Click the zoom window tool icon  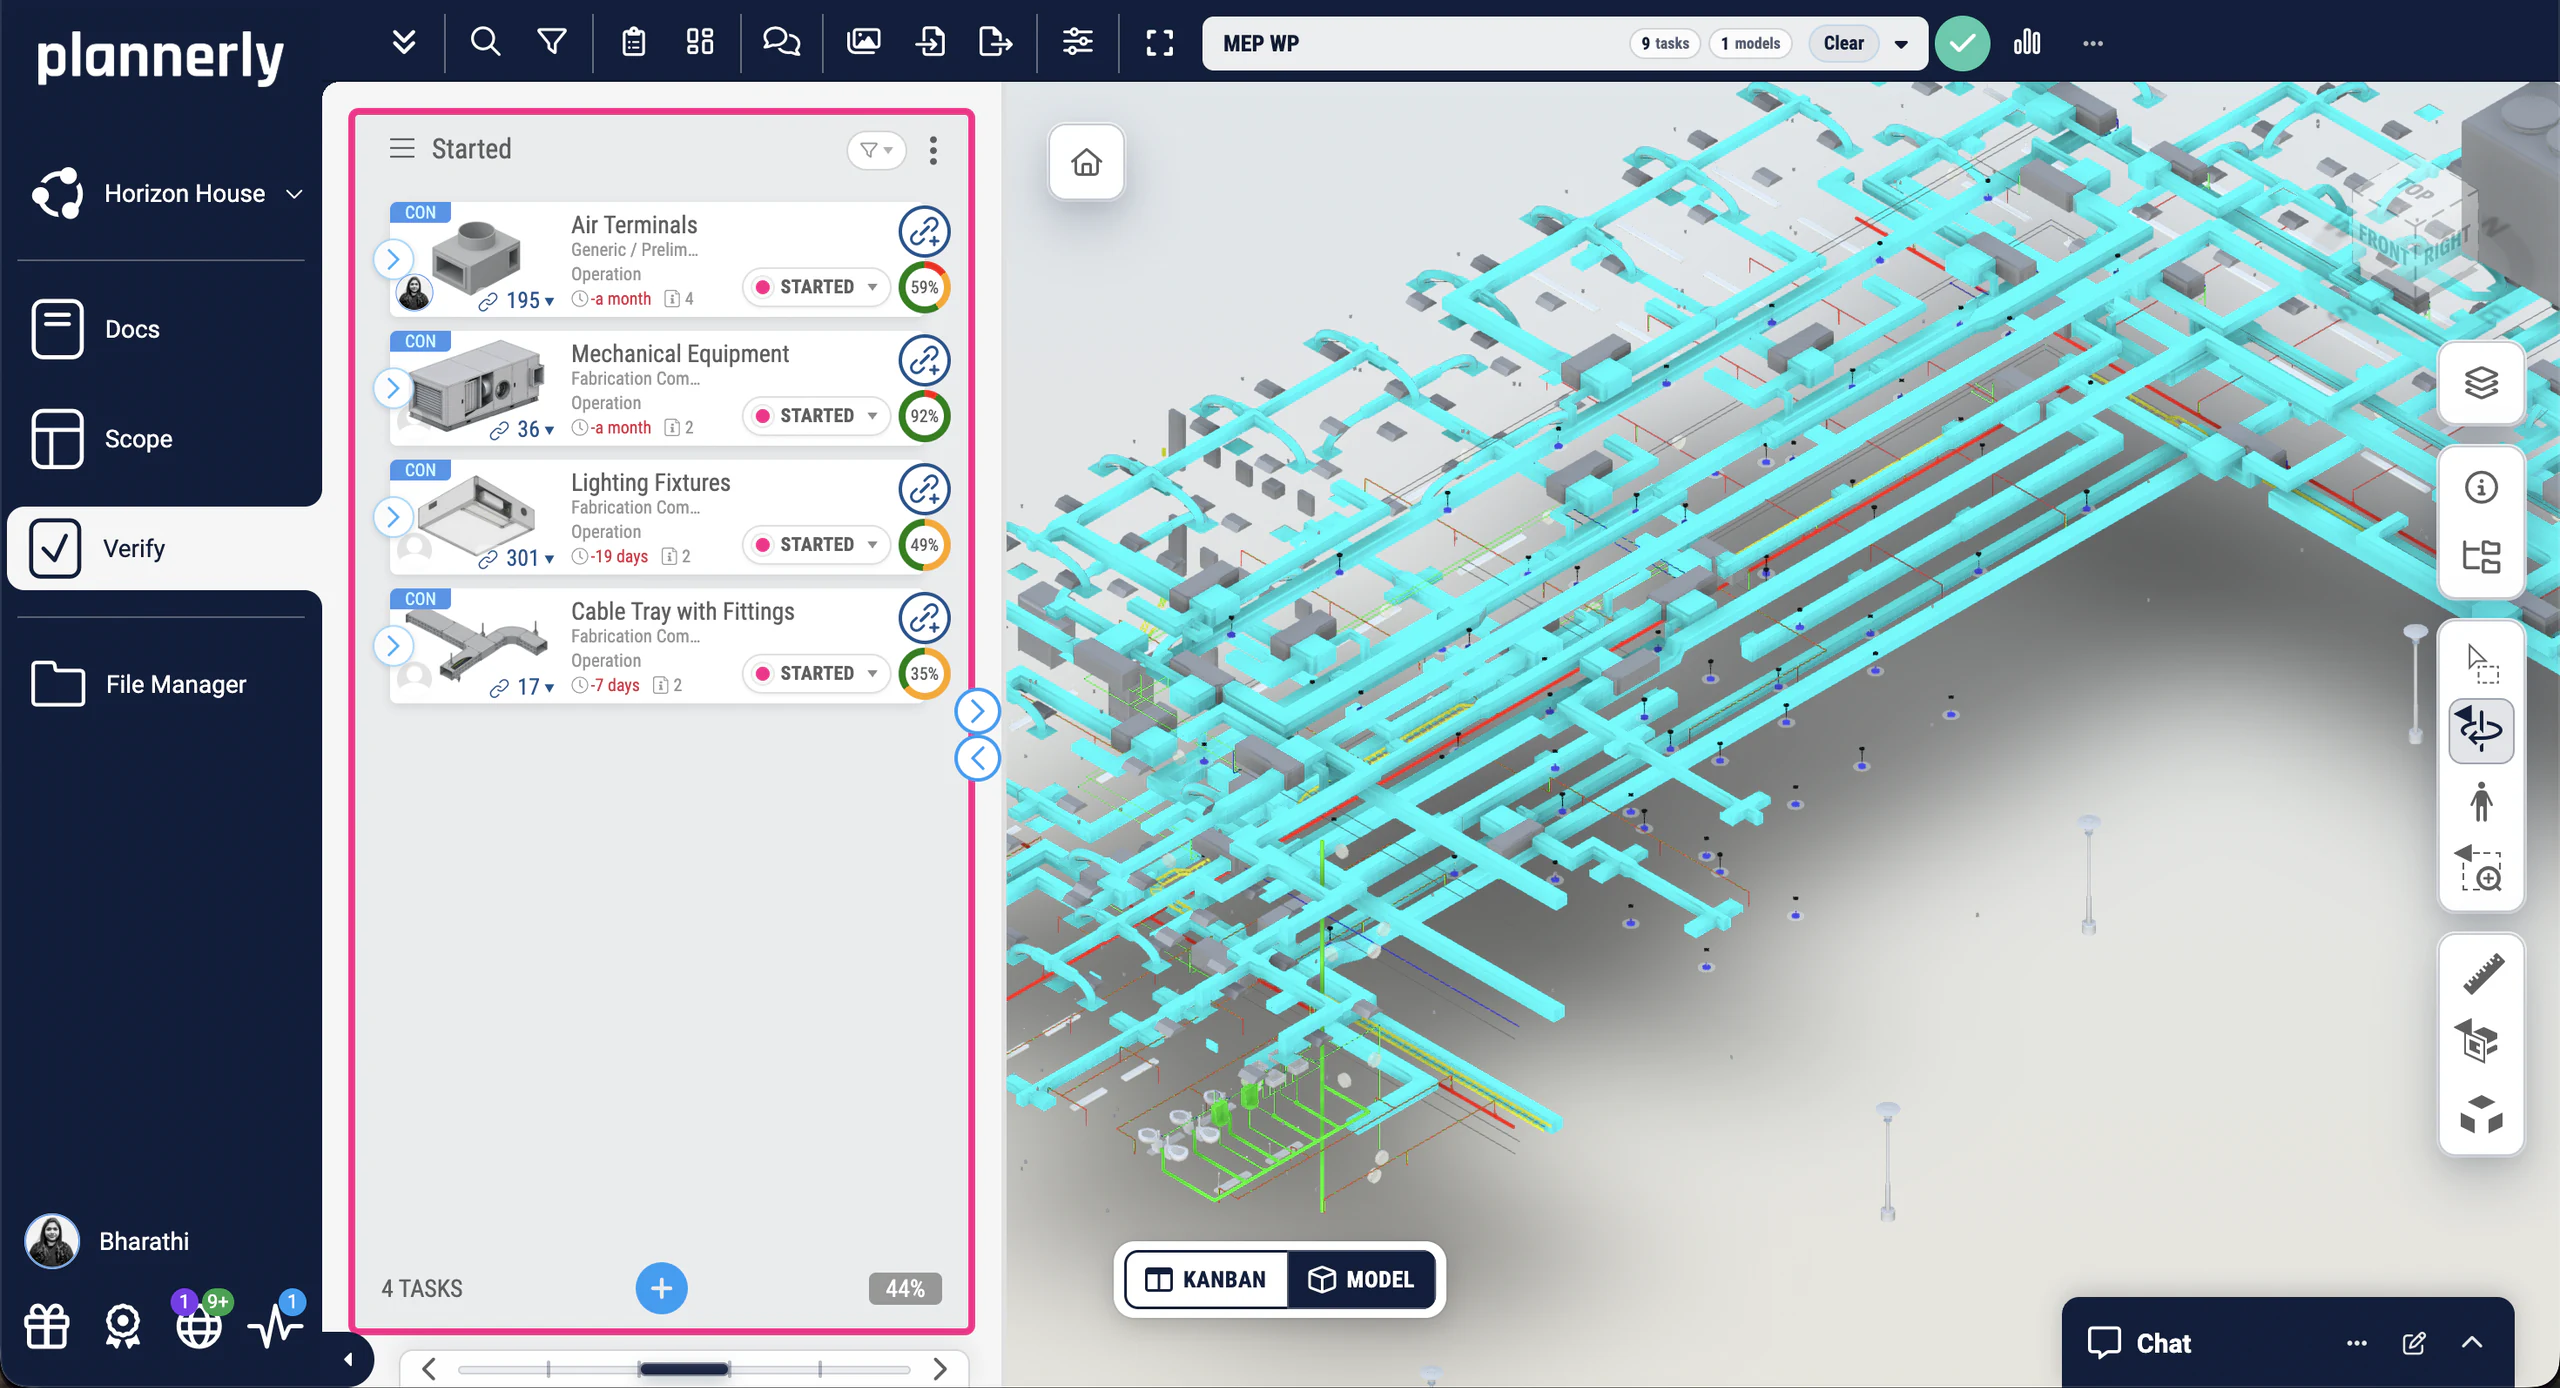2481,870
